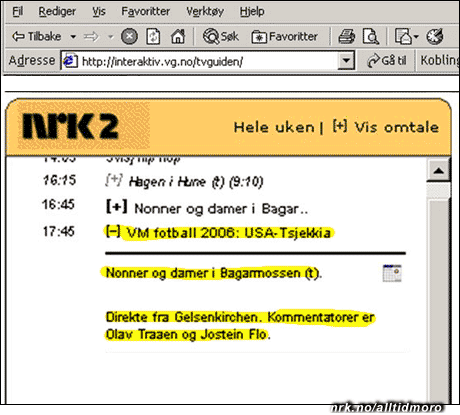Open the Fil menu
The image size is (460, 415).
(17, 12)
